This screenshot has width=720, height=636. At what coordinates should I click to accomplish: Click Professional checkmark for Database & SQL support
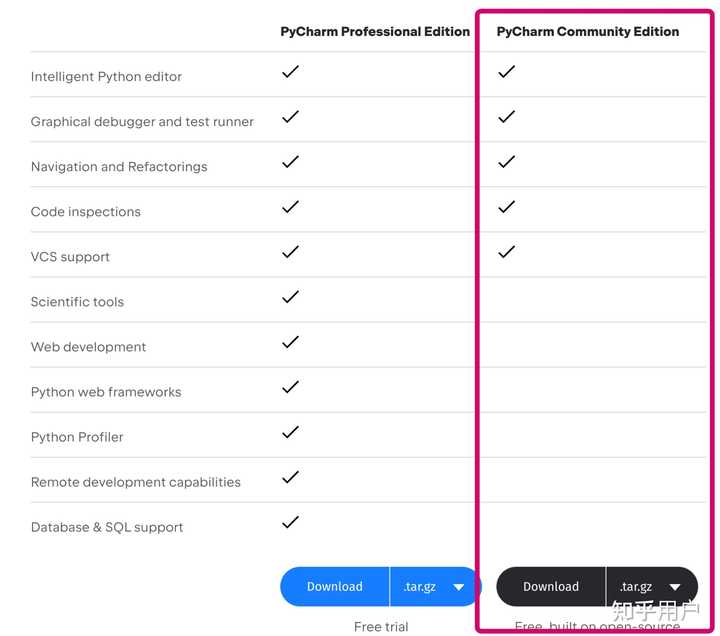pos(290,522)
